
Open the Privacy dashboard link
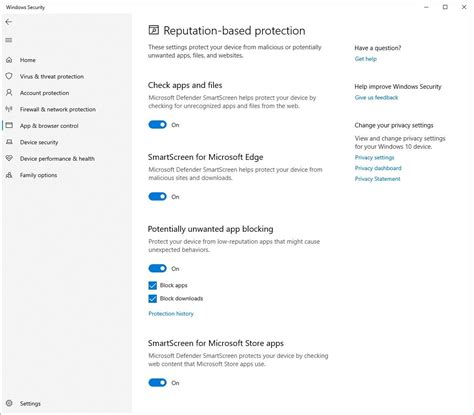(378, 168)
